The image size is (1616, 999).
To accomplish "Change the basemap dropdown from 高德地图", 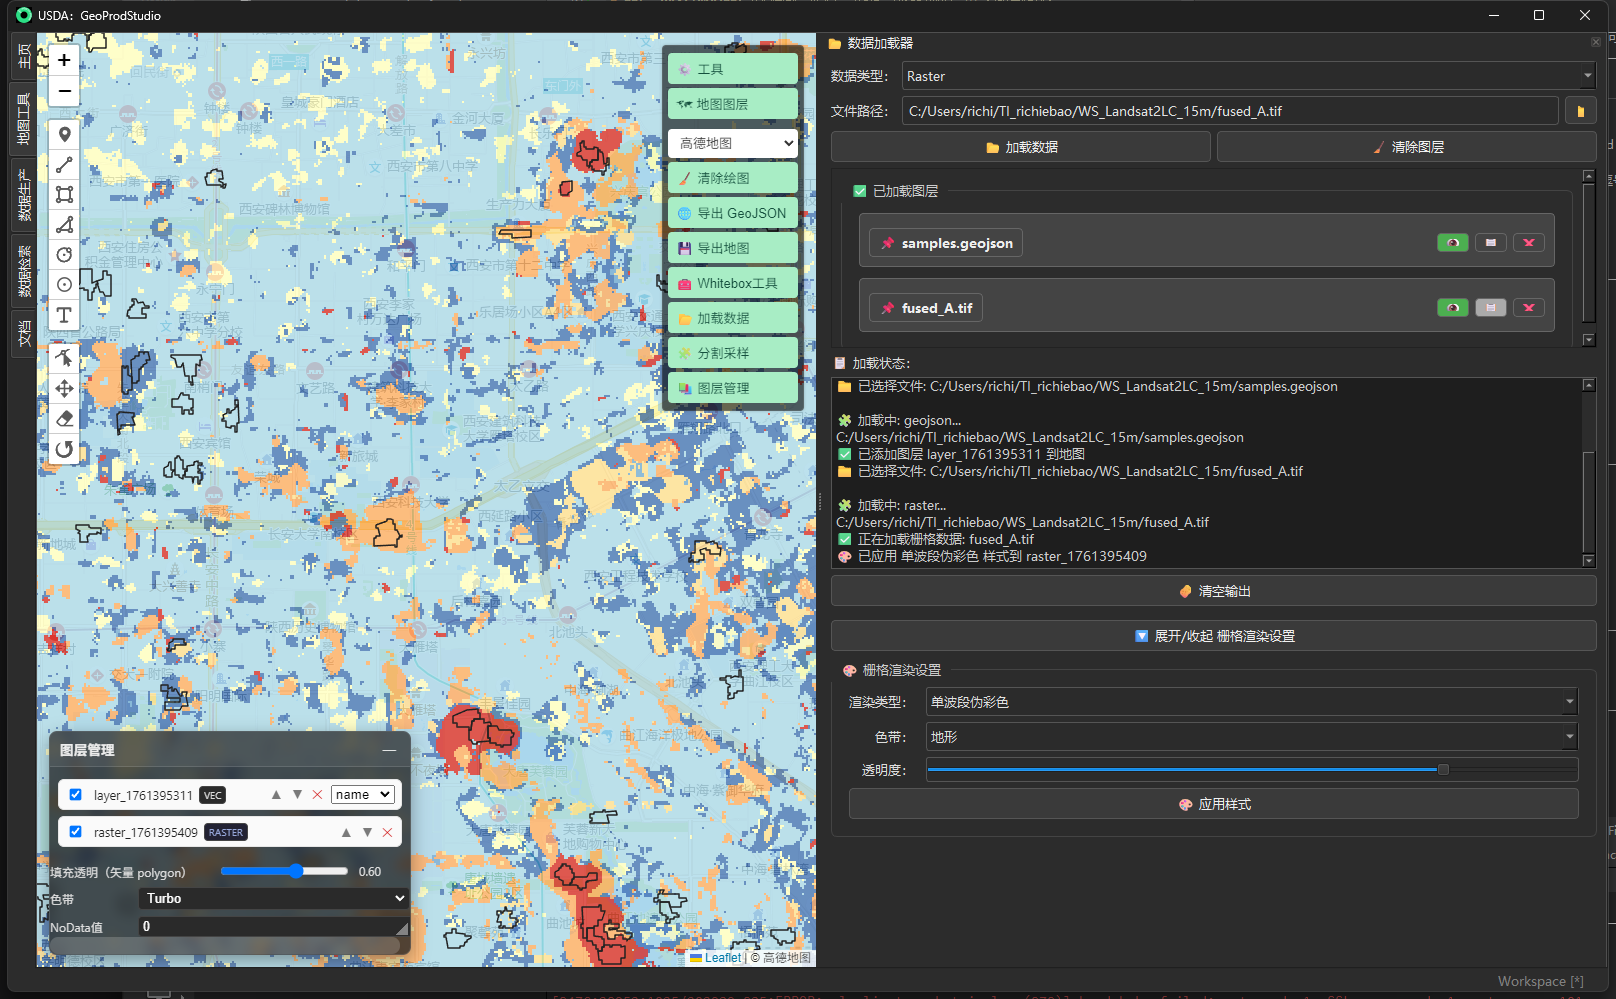I will pyautogui.click(x=732, y=143).
